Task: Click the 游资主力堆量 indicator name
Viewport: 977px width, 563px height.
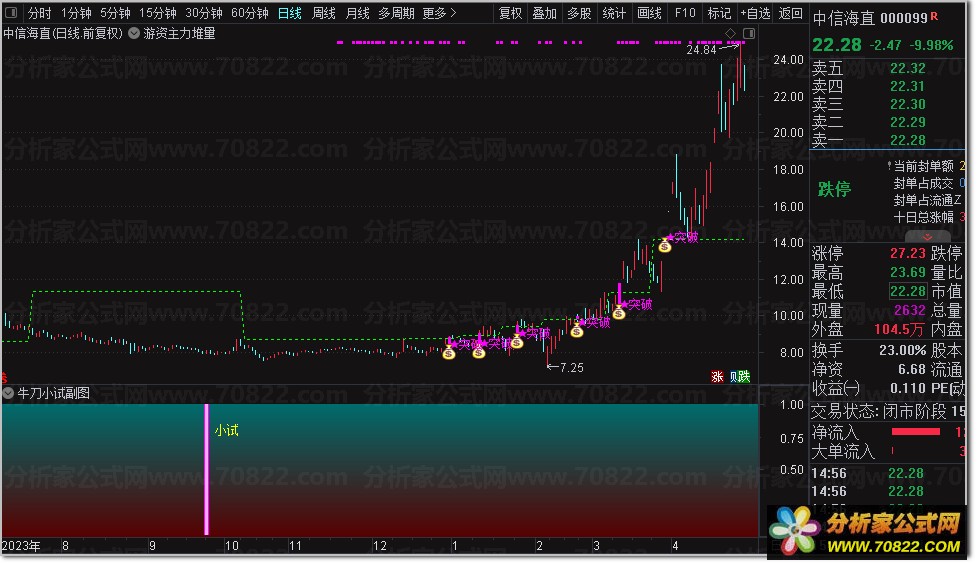Action: coord(179,33)
